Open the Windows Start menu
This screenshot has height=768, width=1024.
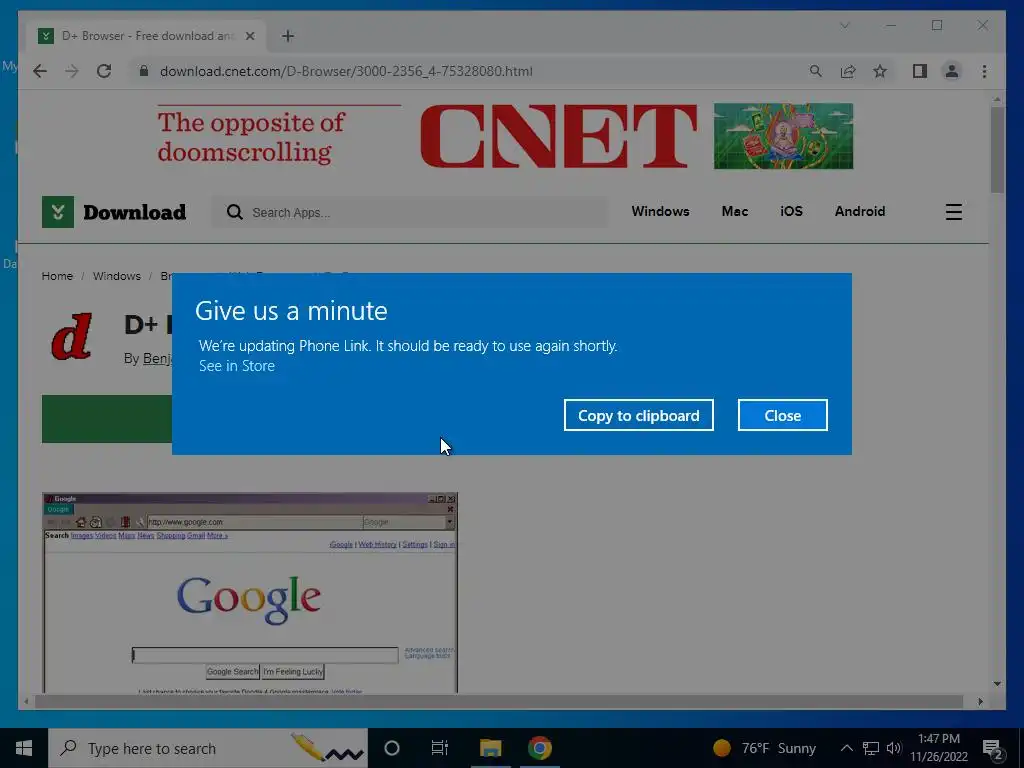[24, 748]
